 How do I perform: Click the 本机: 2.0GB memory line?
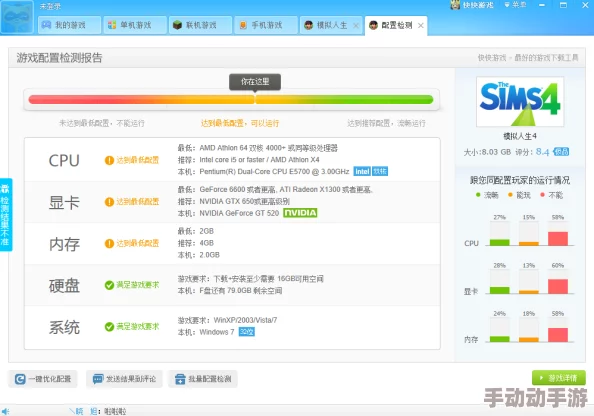(x=199, y=255)
